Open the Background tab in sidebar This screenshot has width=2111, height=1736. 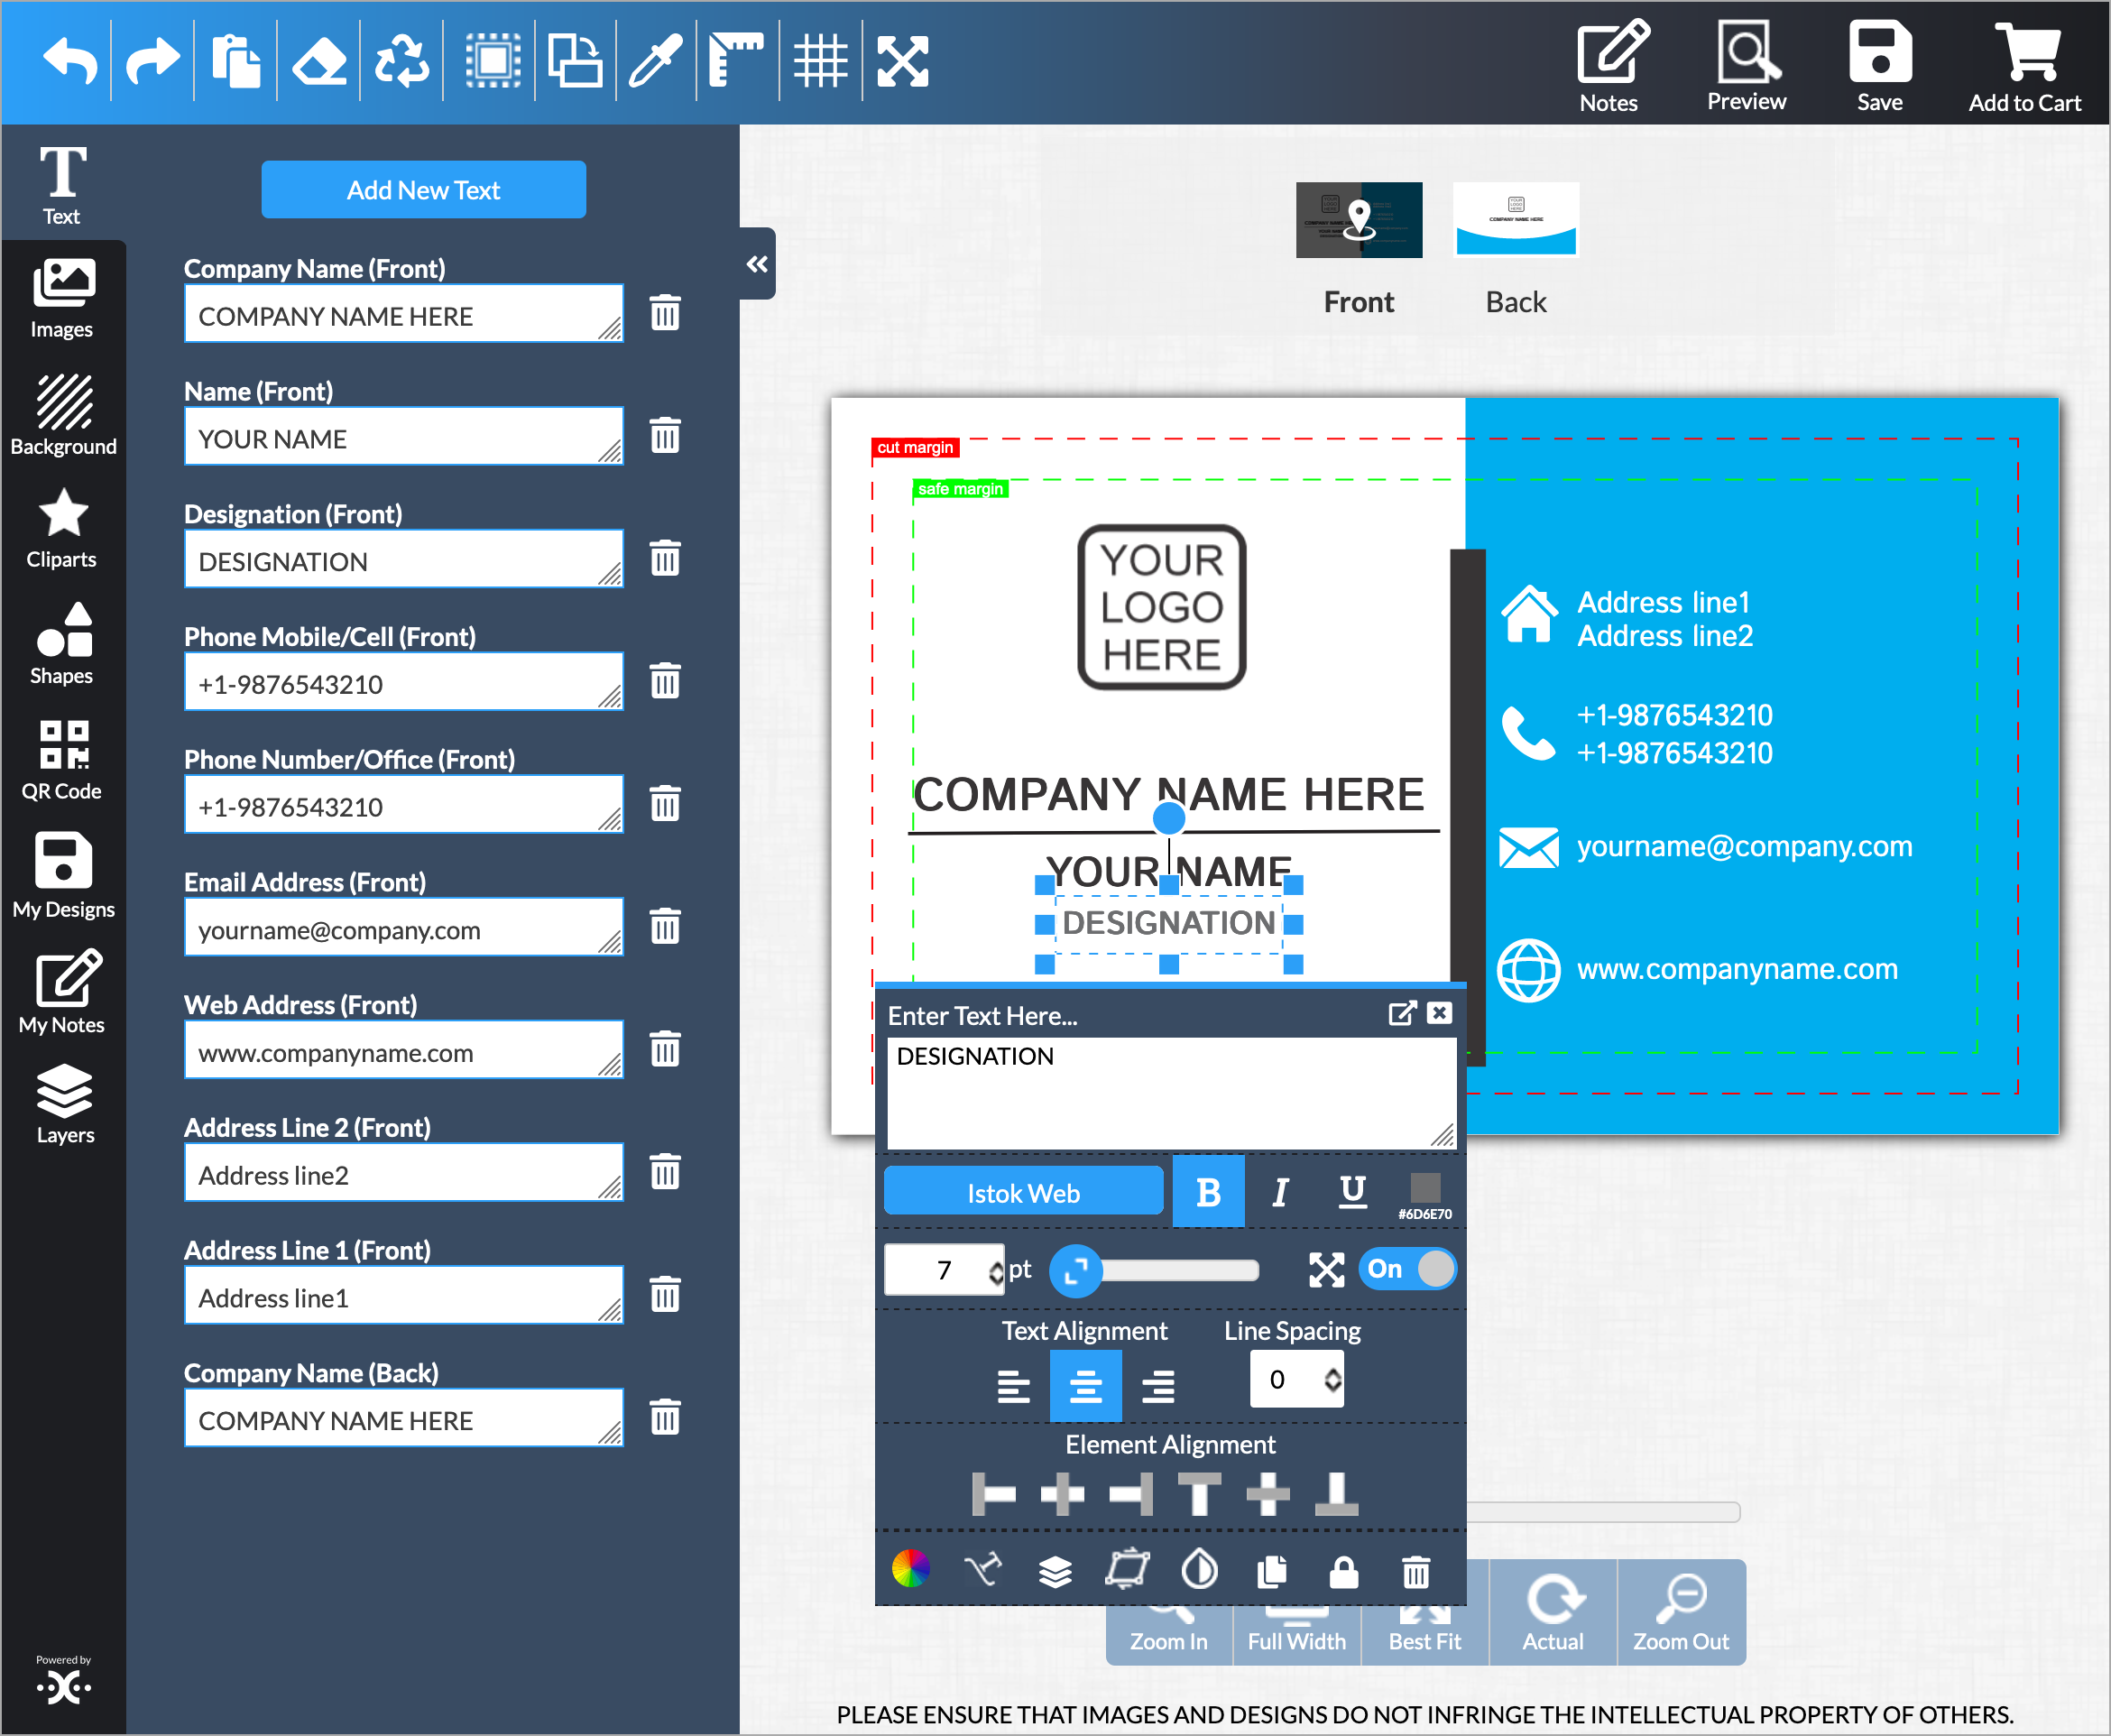tap(62, 414)
